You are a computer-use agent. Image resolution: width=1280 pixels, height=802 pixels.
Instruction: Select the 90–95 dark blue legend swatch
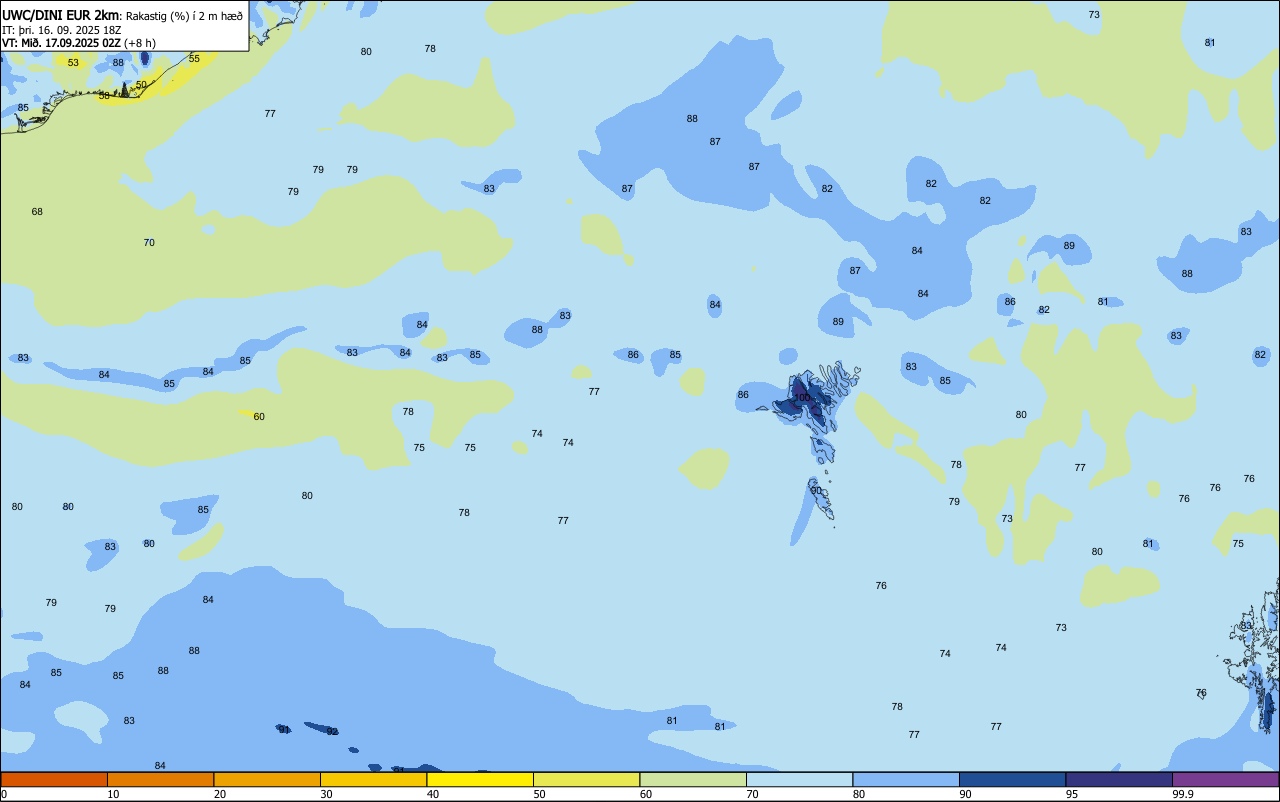1012,779
